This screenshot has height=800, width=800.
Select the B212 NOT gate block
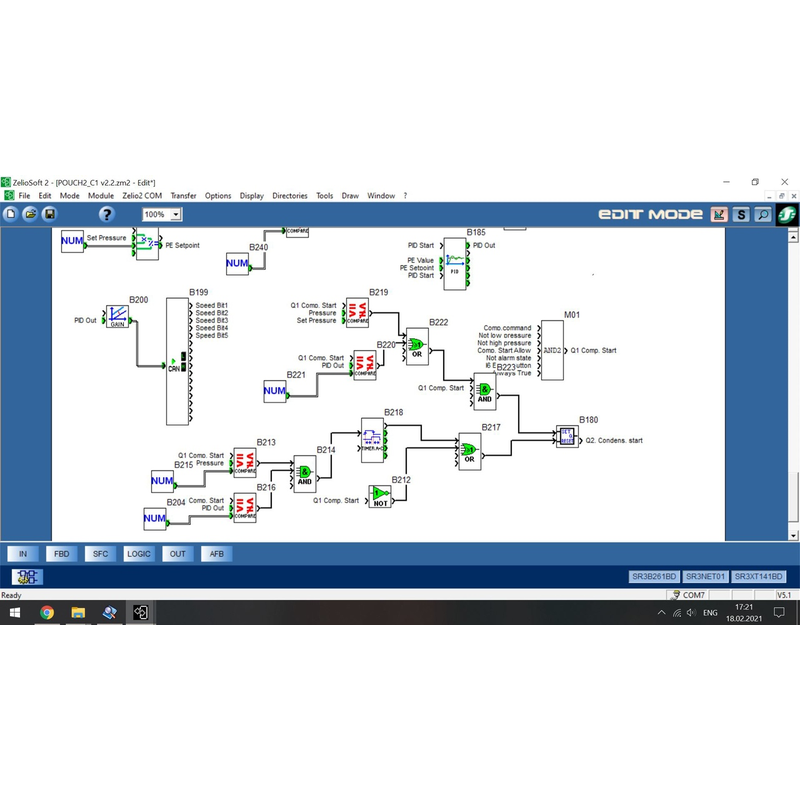click(380, 495)
